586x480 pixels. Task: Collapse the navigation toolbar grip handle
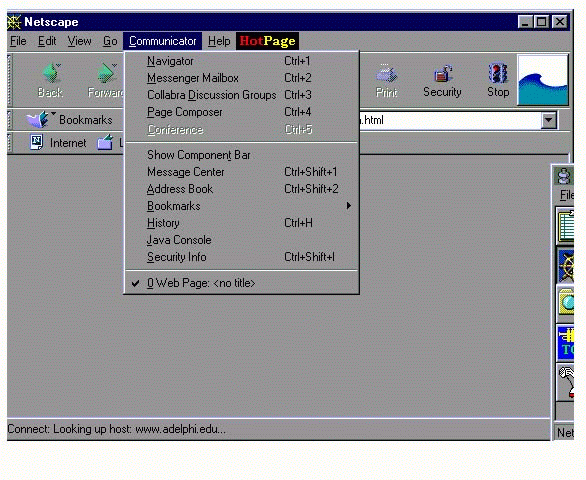coord(10,80)
